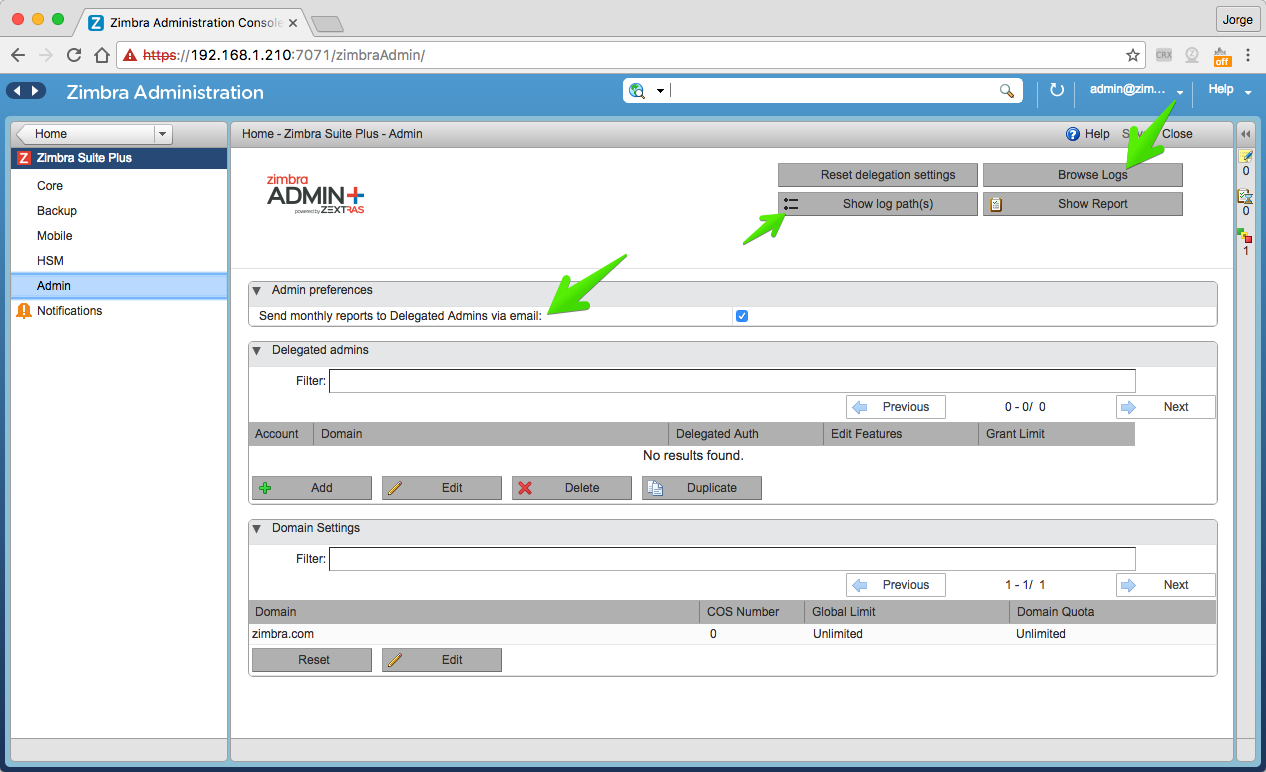Sort by Account column header

tap(281, 434)
